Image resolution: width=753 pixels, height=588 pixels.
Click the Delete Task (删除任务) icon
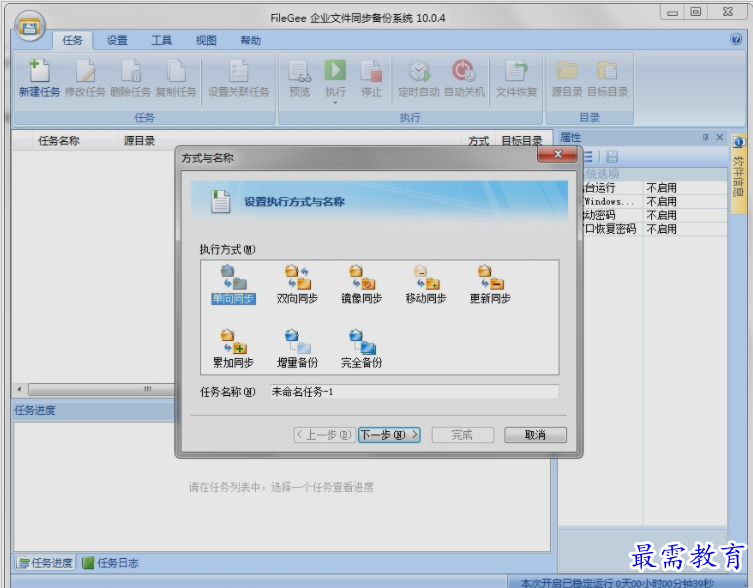130,78
